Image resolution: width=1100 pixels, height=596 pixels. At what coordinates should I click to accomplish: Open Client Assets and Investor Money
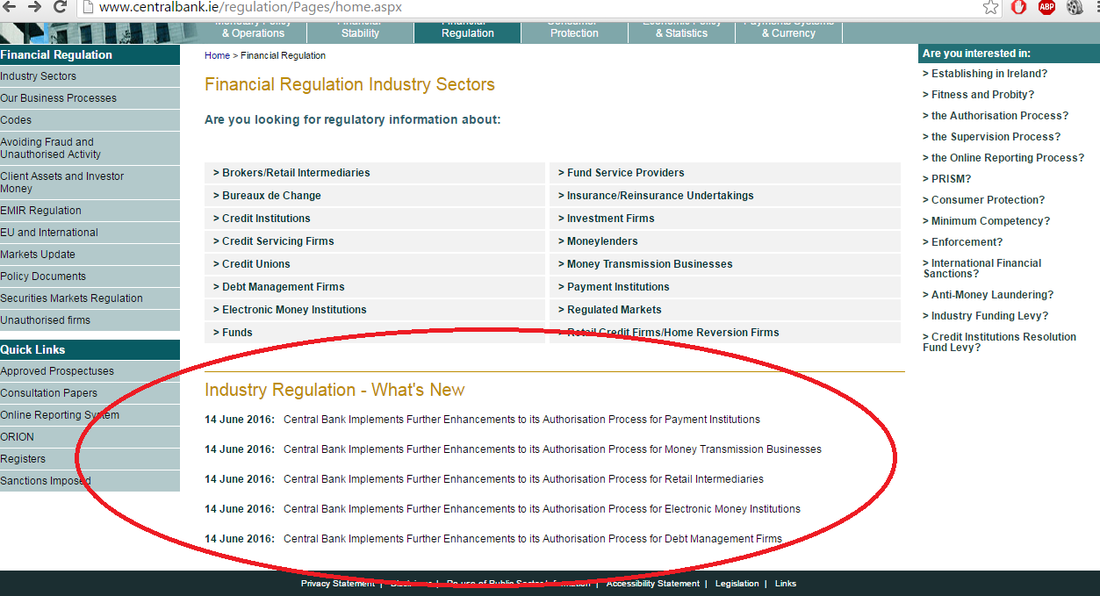(90, 182)
